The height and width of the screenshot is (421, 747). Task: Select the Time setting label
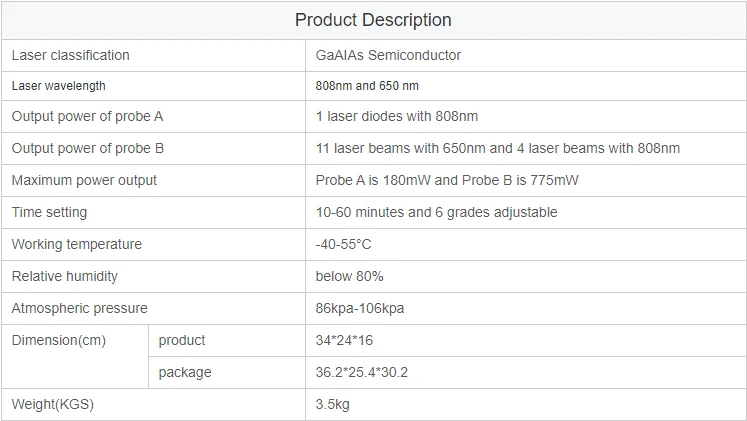[49, 212]
